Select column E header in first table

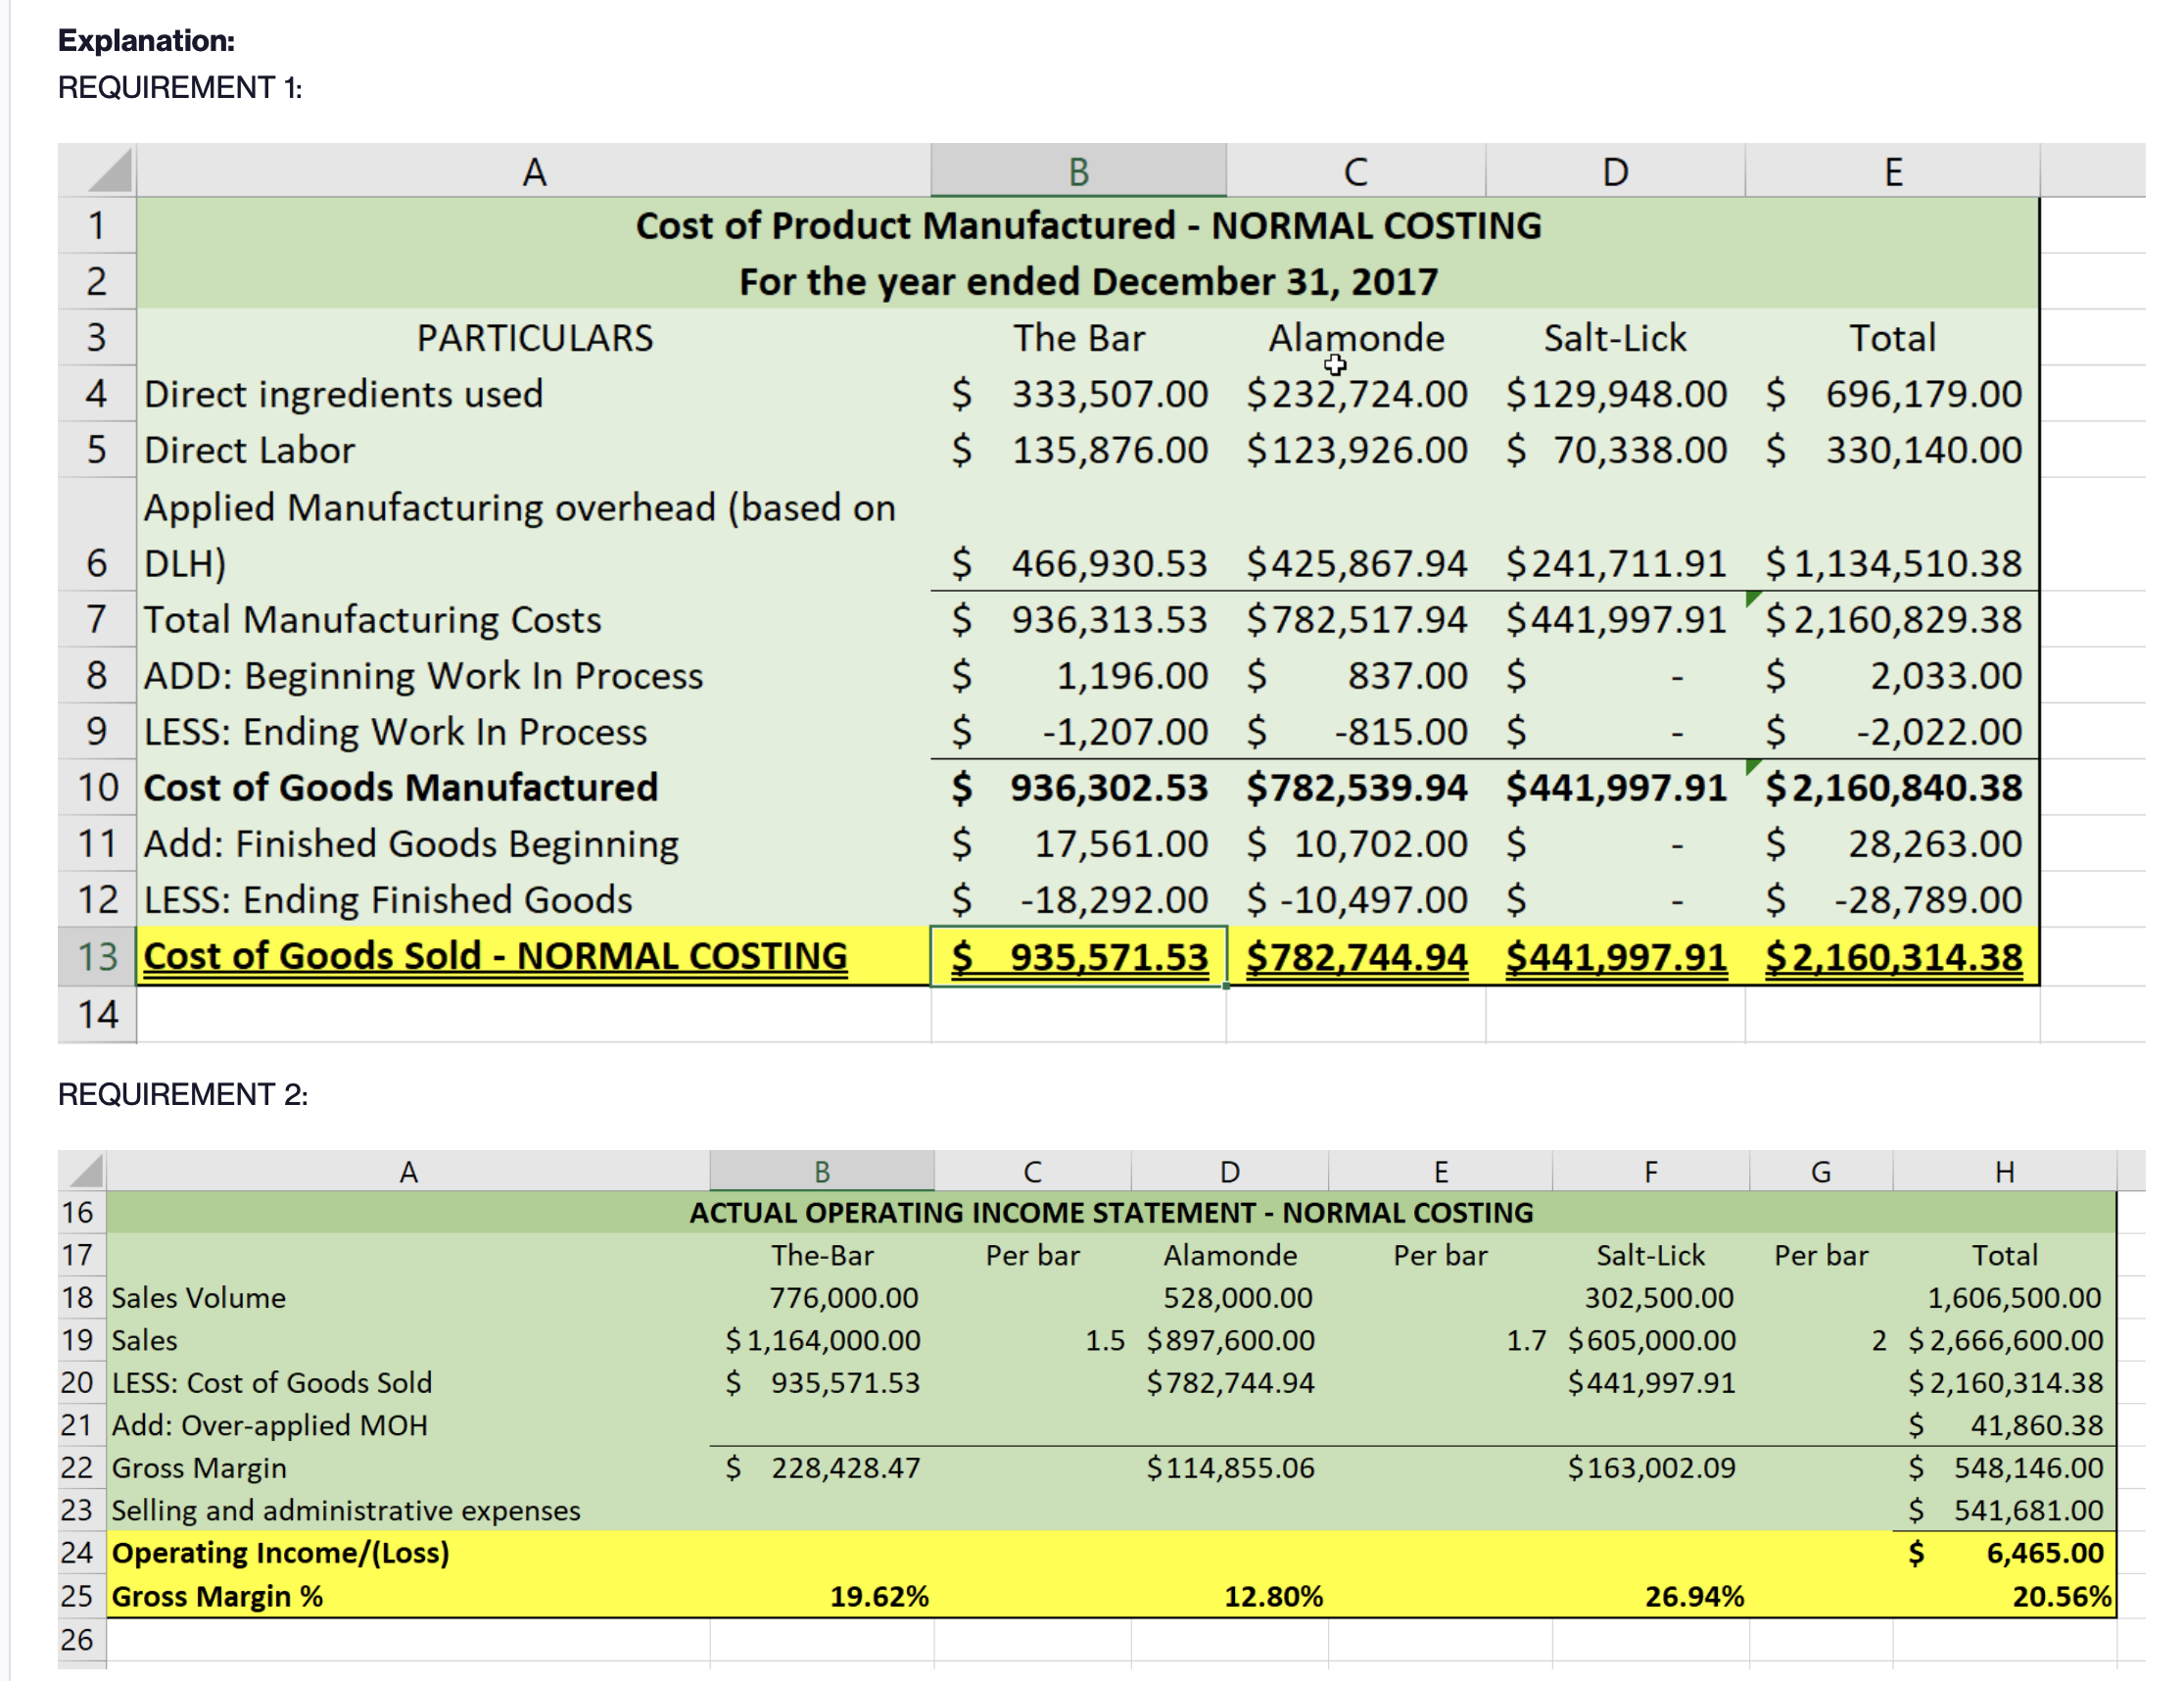tap(1891, 172)
